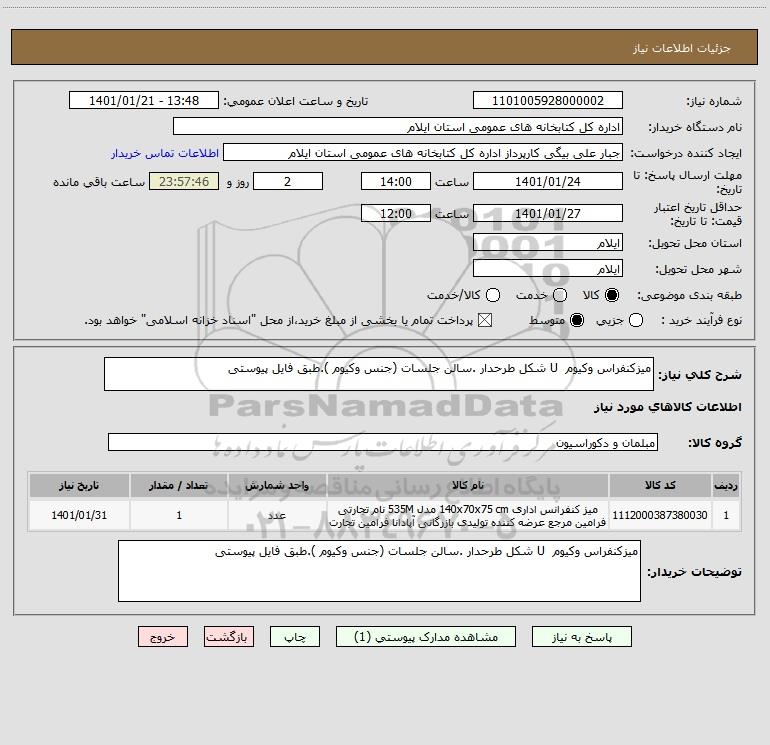
Task: Click the announcement date field 1401/01/21 - 13:48
Action: (x=144, y=100)
